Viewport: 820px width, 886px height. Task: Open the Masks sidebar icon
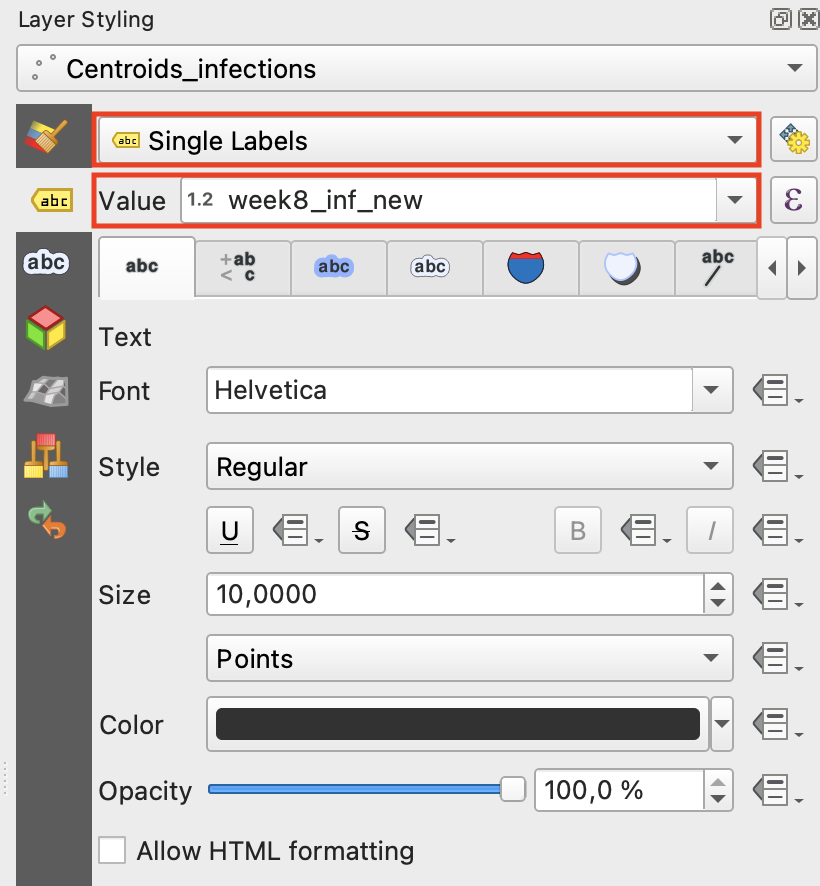(x=46, y=263)
